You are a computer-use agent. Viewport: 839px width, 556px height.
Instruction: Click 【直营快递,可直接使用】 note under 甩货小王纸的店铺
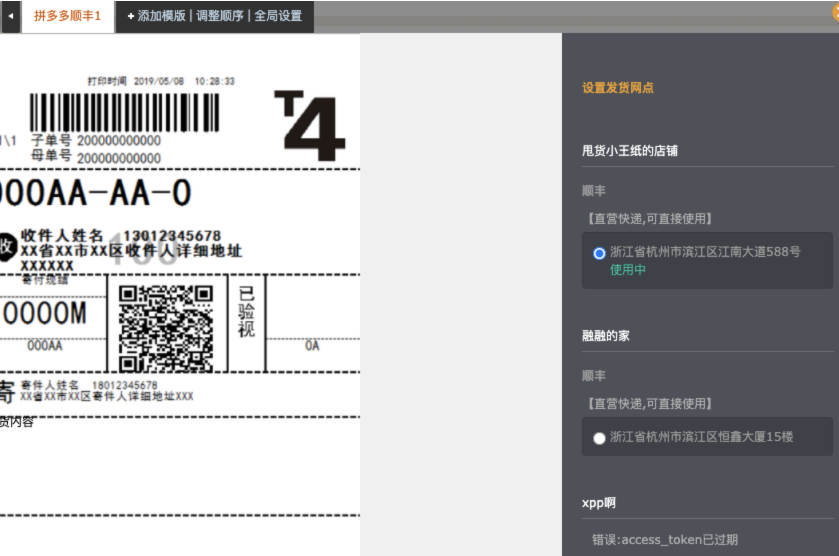click(649, 219)
